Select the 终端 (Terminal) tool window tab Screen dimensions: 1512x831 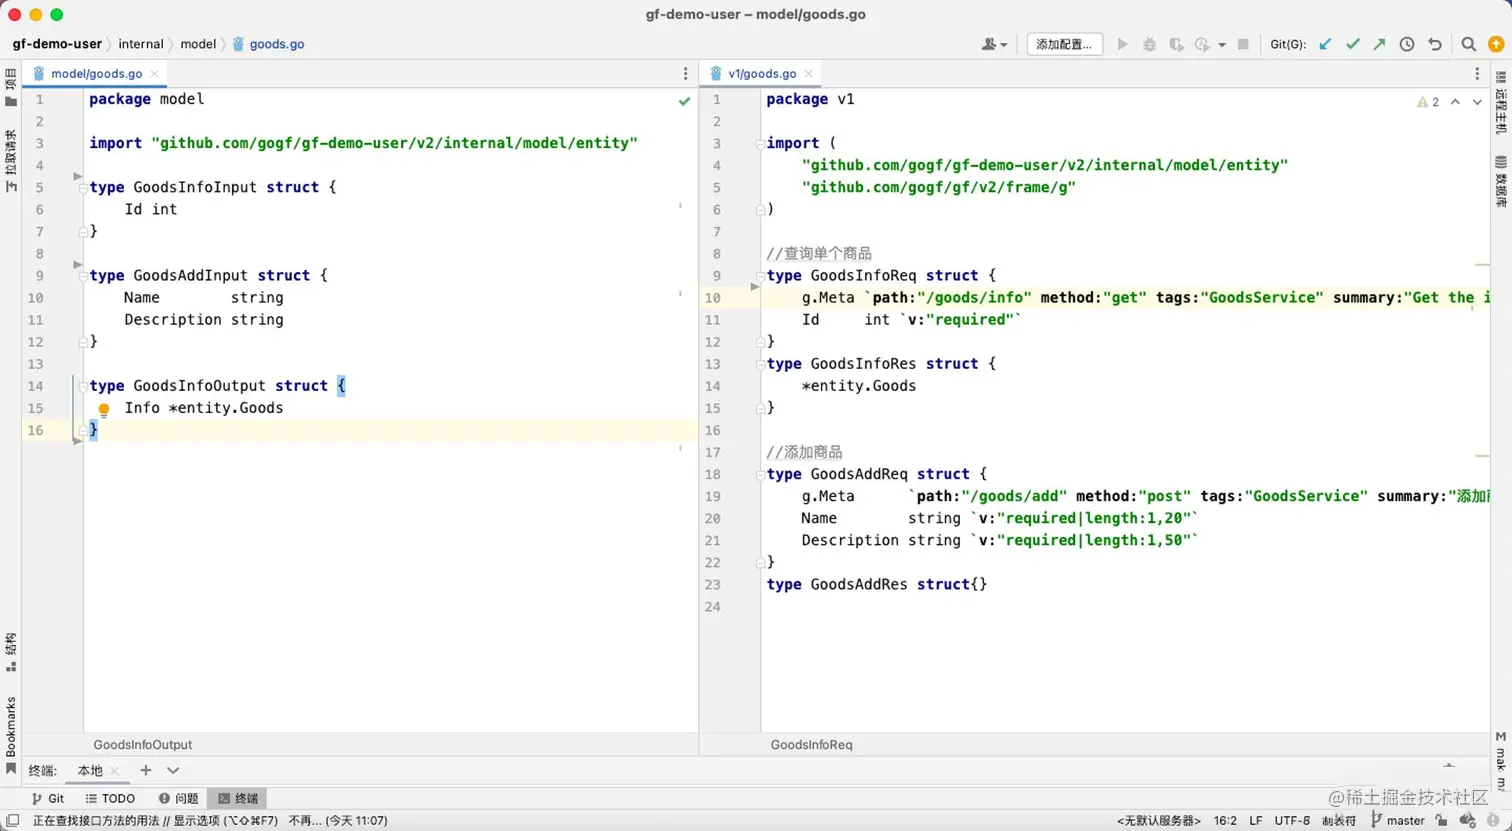point(238,798)
